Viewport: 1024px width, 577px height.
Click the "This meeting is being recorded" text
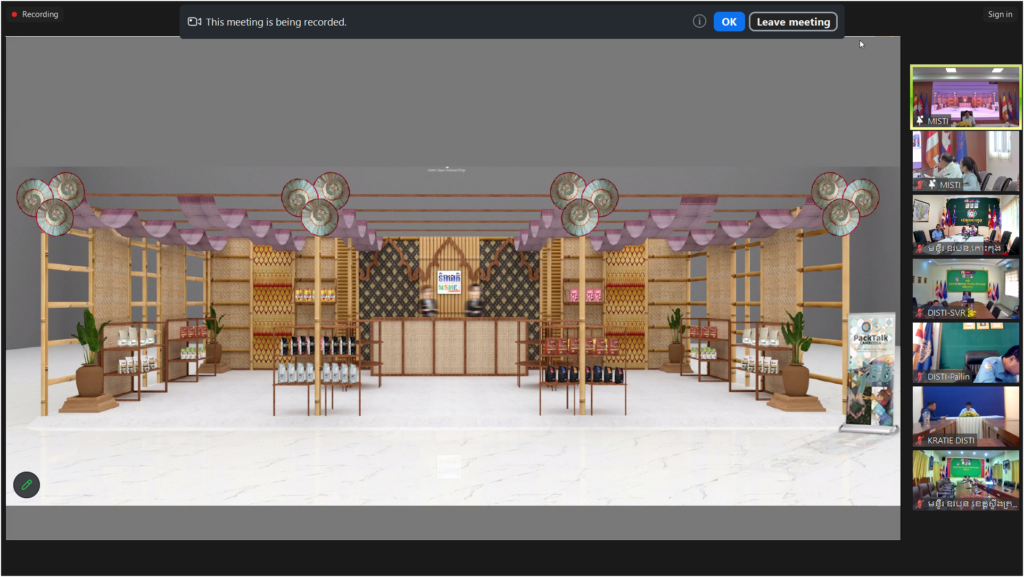tap(276, 22)
